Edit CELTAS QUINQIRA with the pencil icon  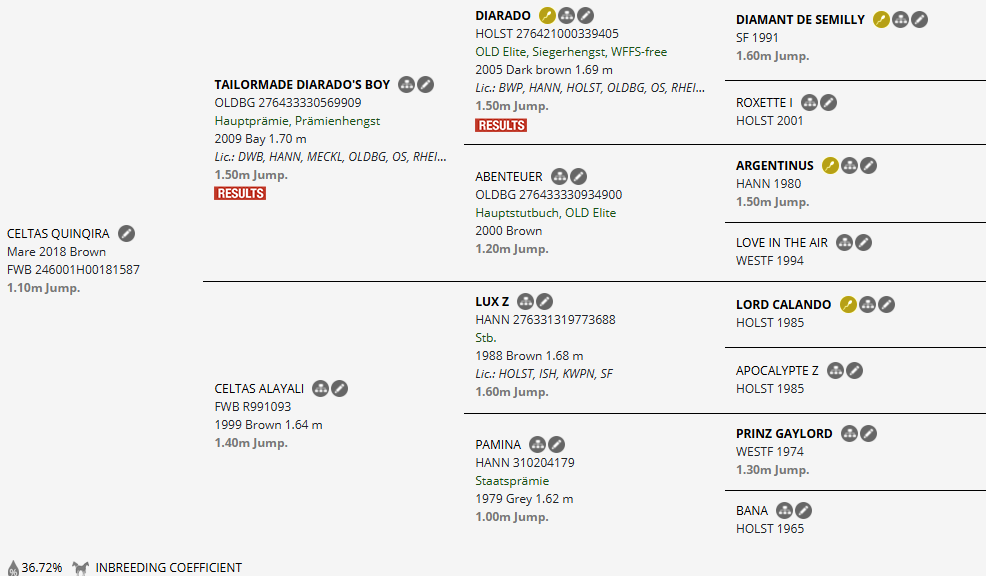[x=126, y=233]
